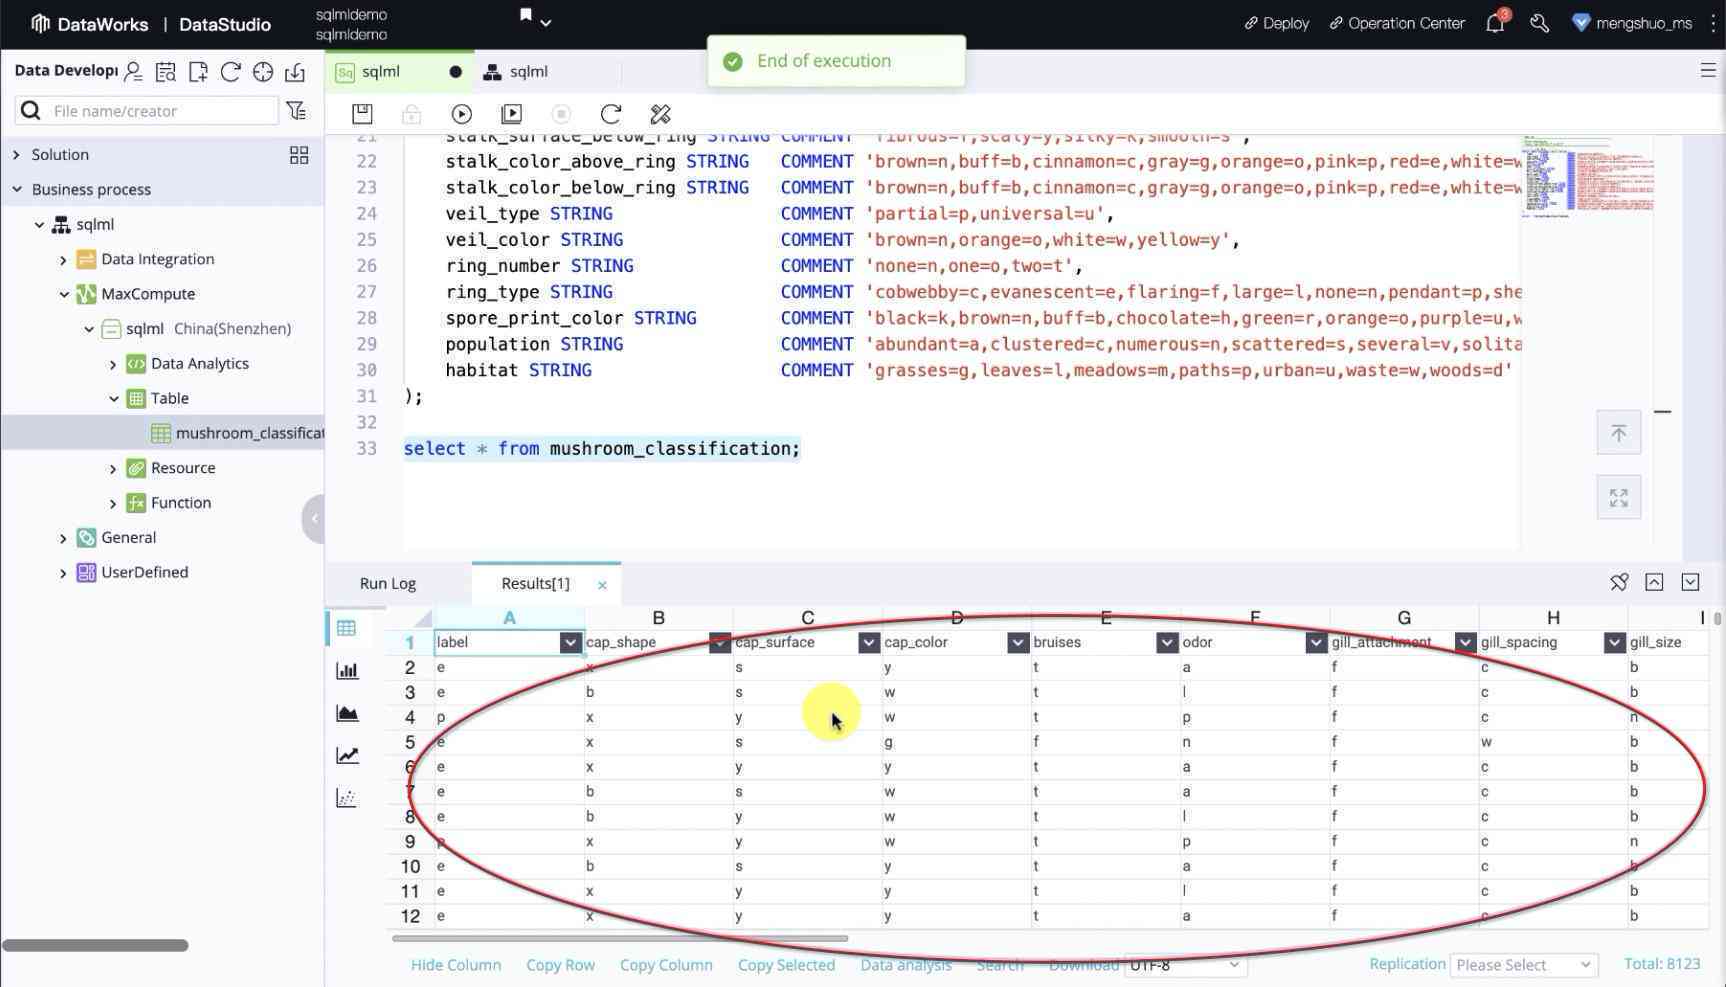
Task: Click the Copy Selected button
Action: [786, 965]
